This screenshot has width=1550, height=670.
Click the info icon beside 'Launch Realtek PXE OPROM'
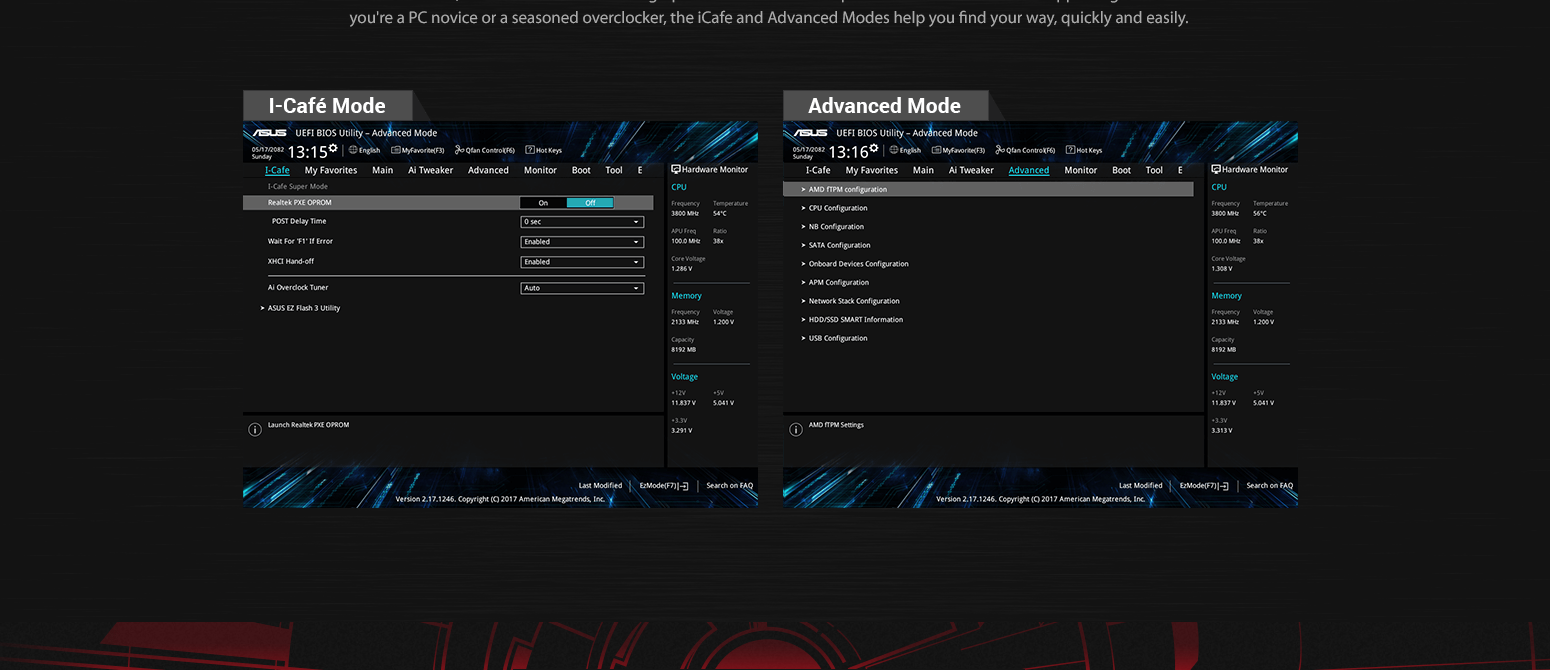254,429
